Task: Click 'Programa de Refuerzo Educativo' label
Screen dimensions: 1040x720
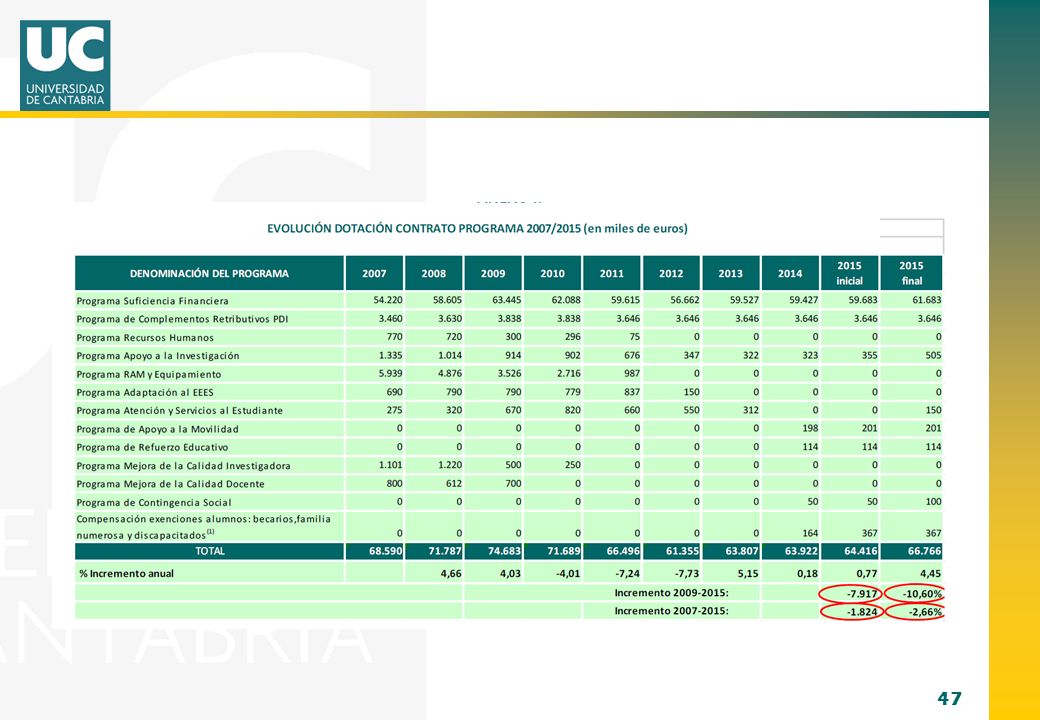Action: (x=153, y=448)
